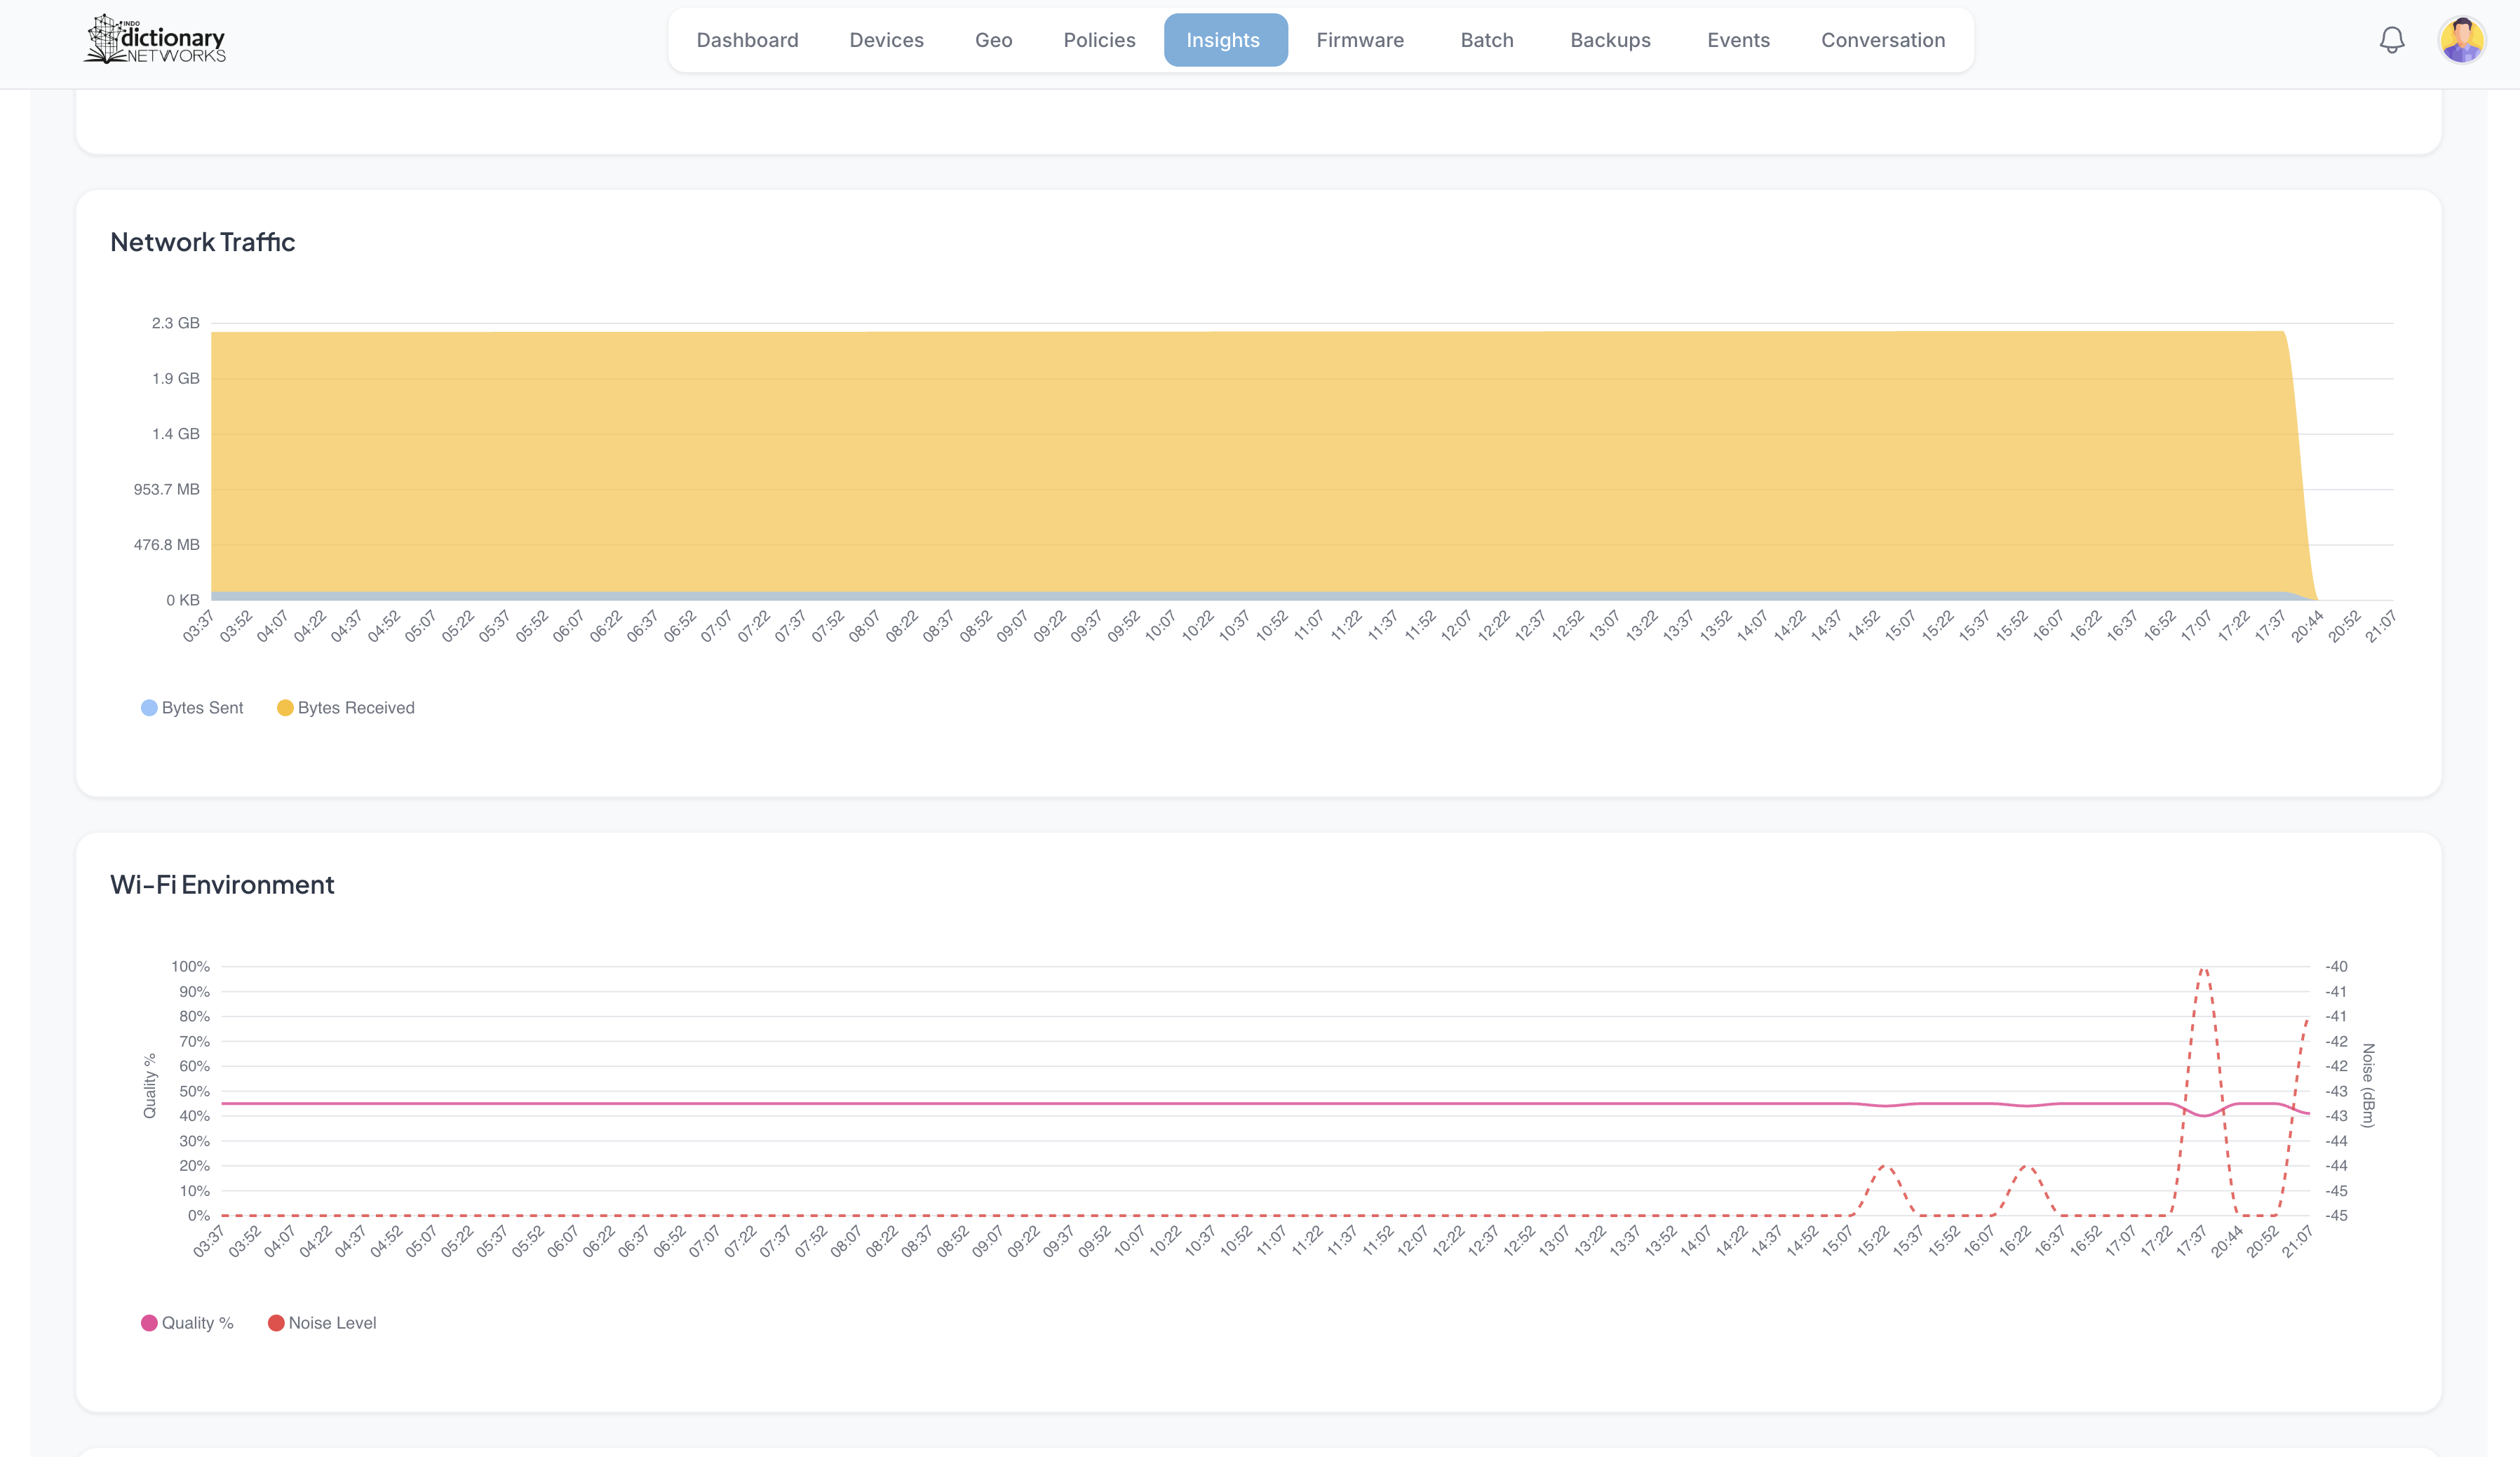Open the Policies tab
This screenshot has height=1457, width=2520.
1099,40
